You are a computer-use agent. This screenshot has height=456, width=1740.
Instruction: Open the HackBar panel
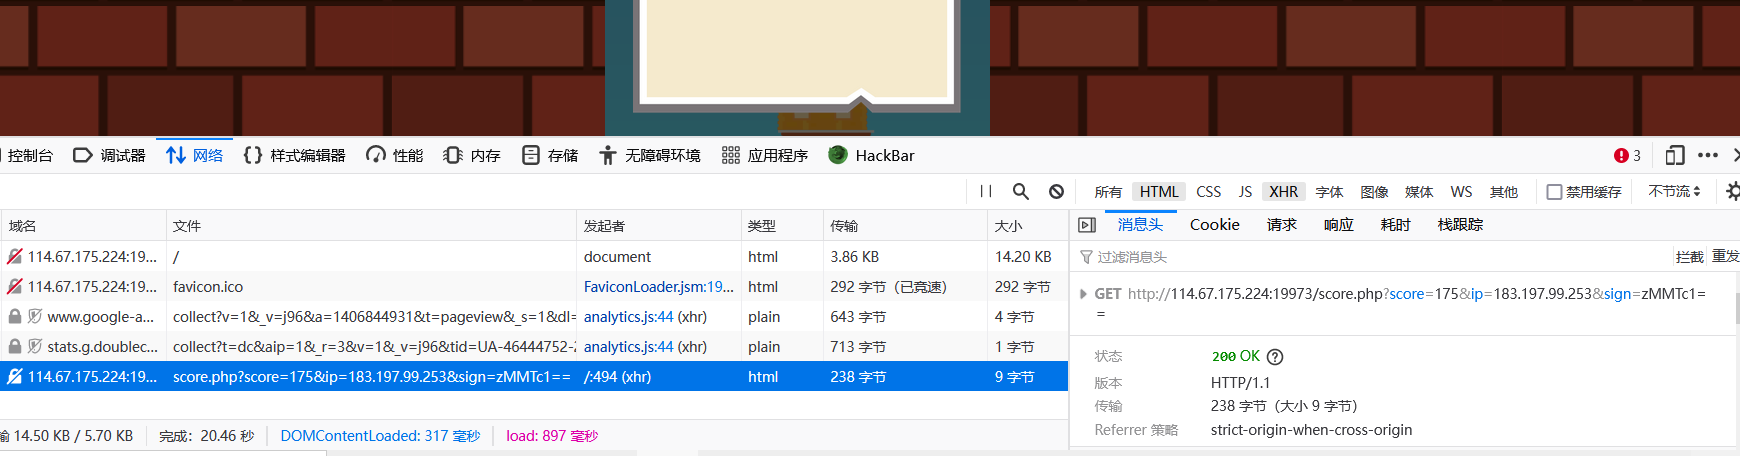click(x=872, y=156)
